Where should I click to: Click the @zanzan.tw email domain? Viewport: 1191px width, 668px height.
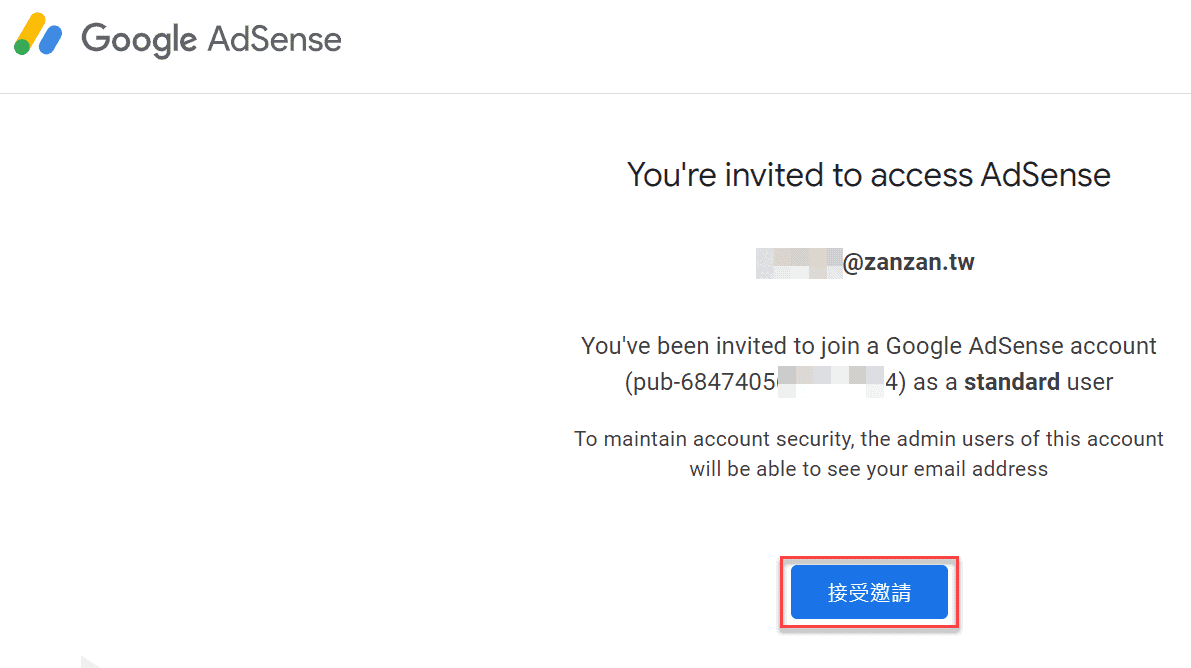pyautogui.click(x=909, y=263)
